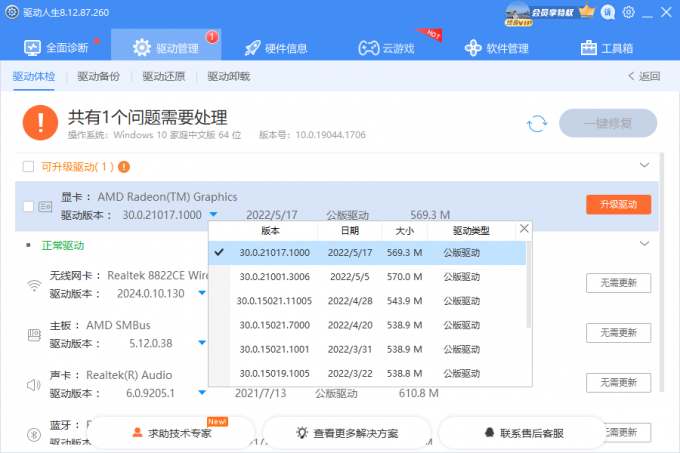Viewport: 680px width, 453px height.
Task: Open 硬件信息 tab
Action: click(276, 48)
